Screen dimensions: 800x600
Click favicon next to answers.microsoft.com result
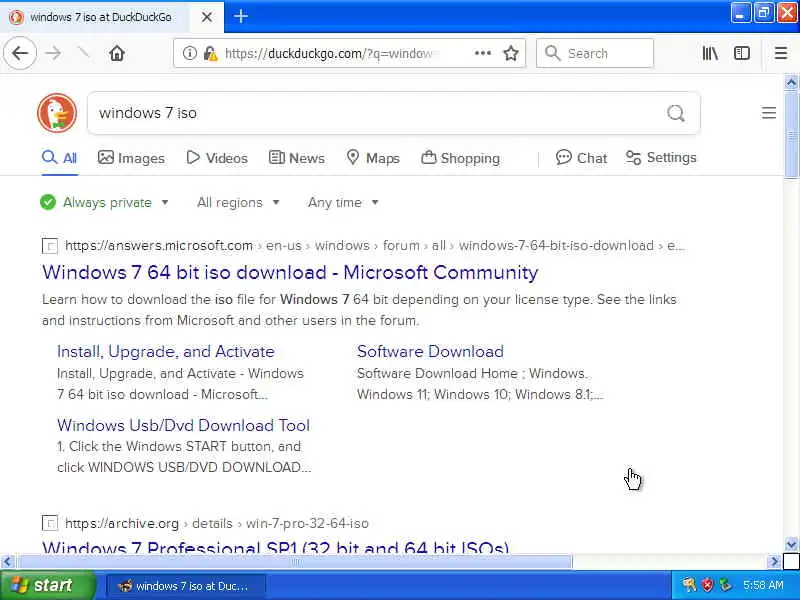[49, 246]
